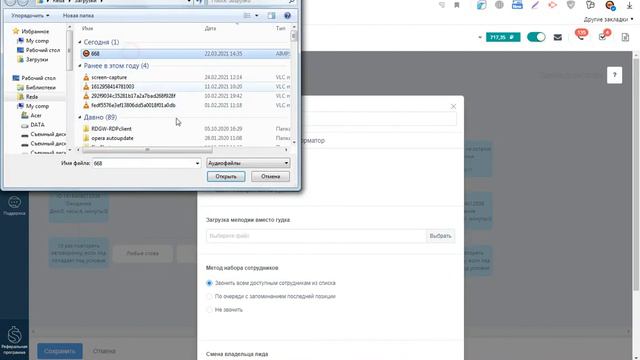Open the help icon in the file dialog toolbar
The width and height of the screenshot is (640, 360).
pyautogui.click(x=287, y=16)
